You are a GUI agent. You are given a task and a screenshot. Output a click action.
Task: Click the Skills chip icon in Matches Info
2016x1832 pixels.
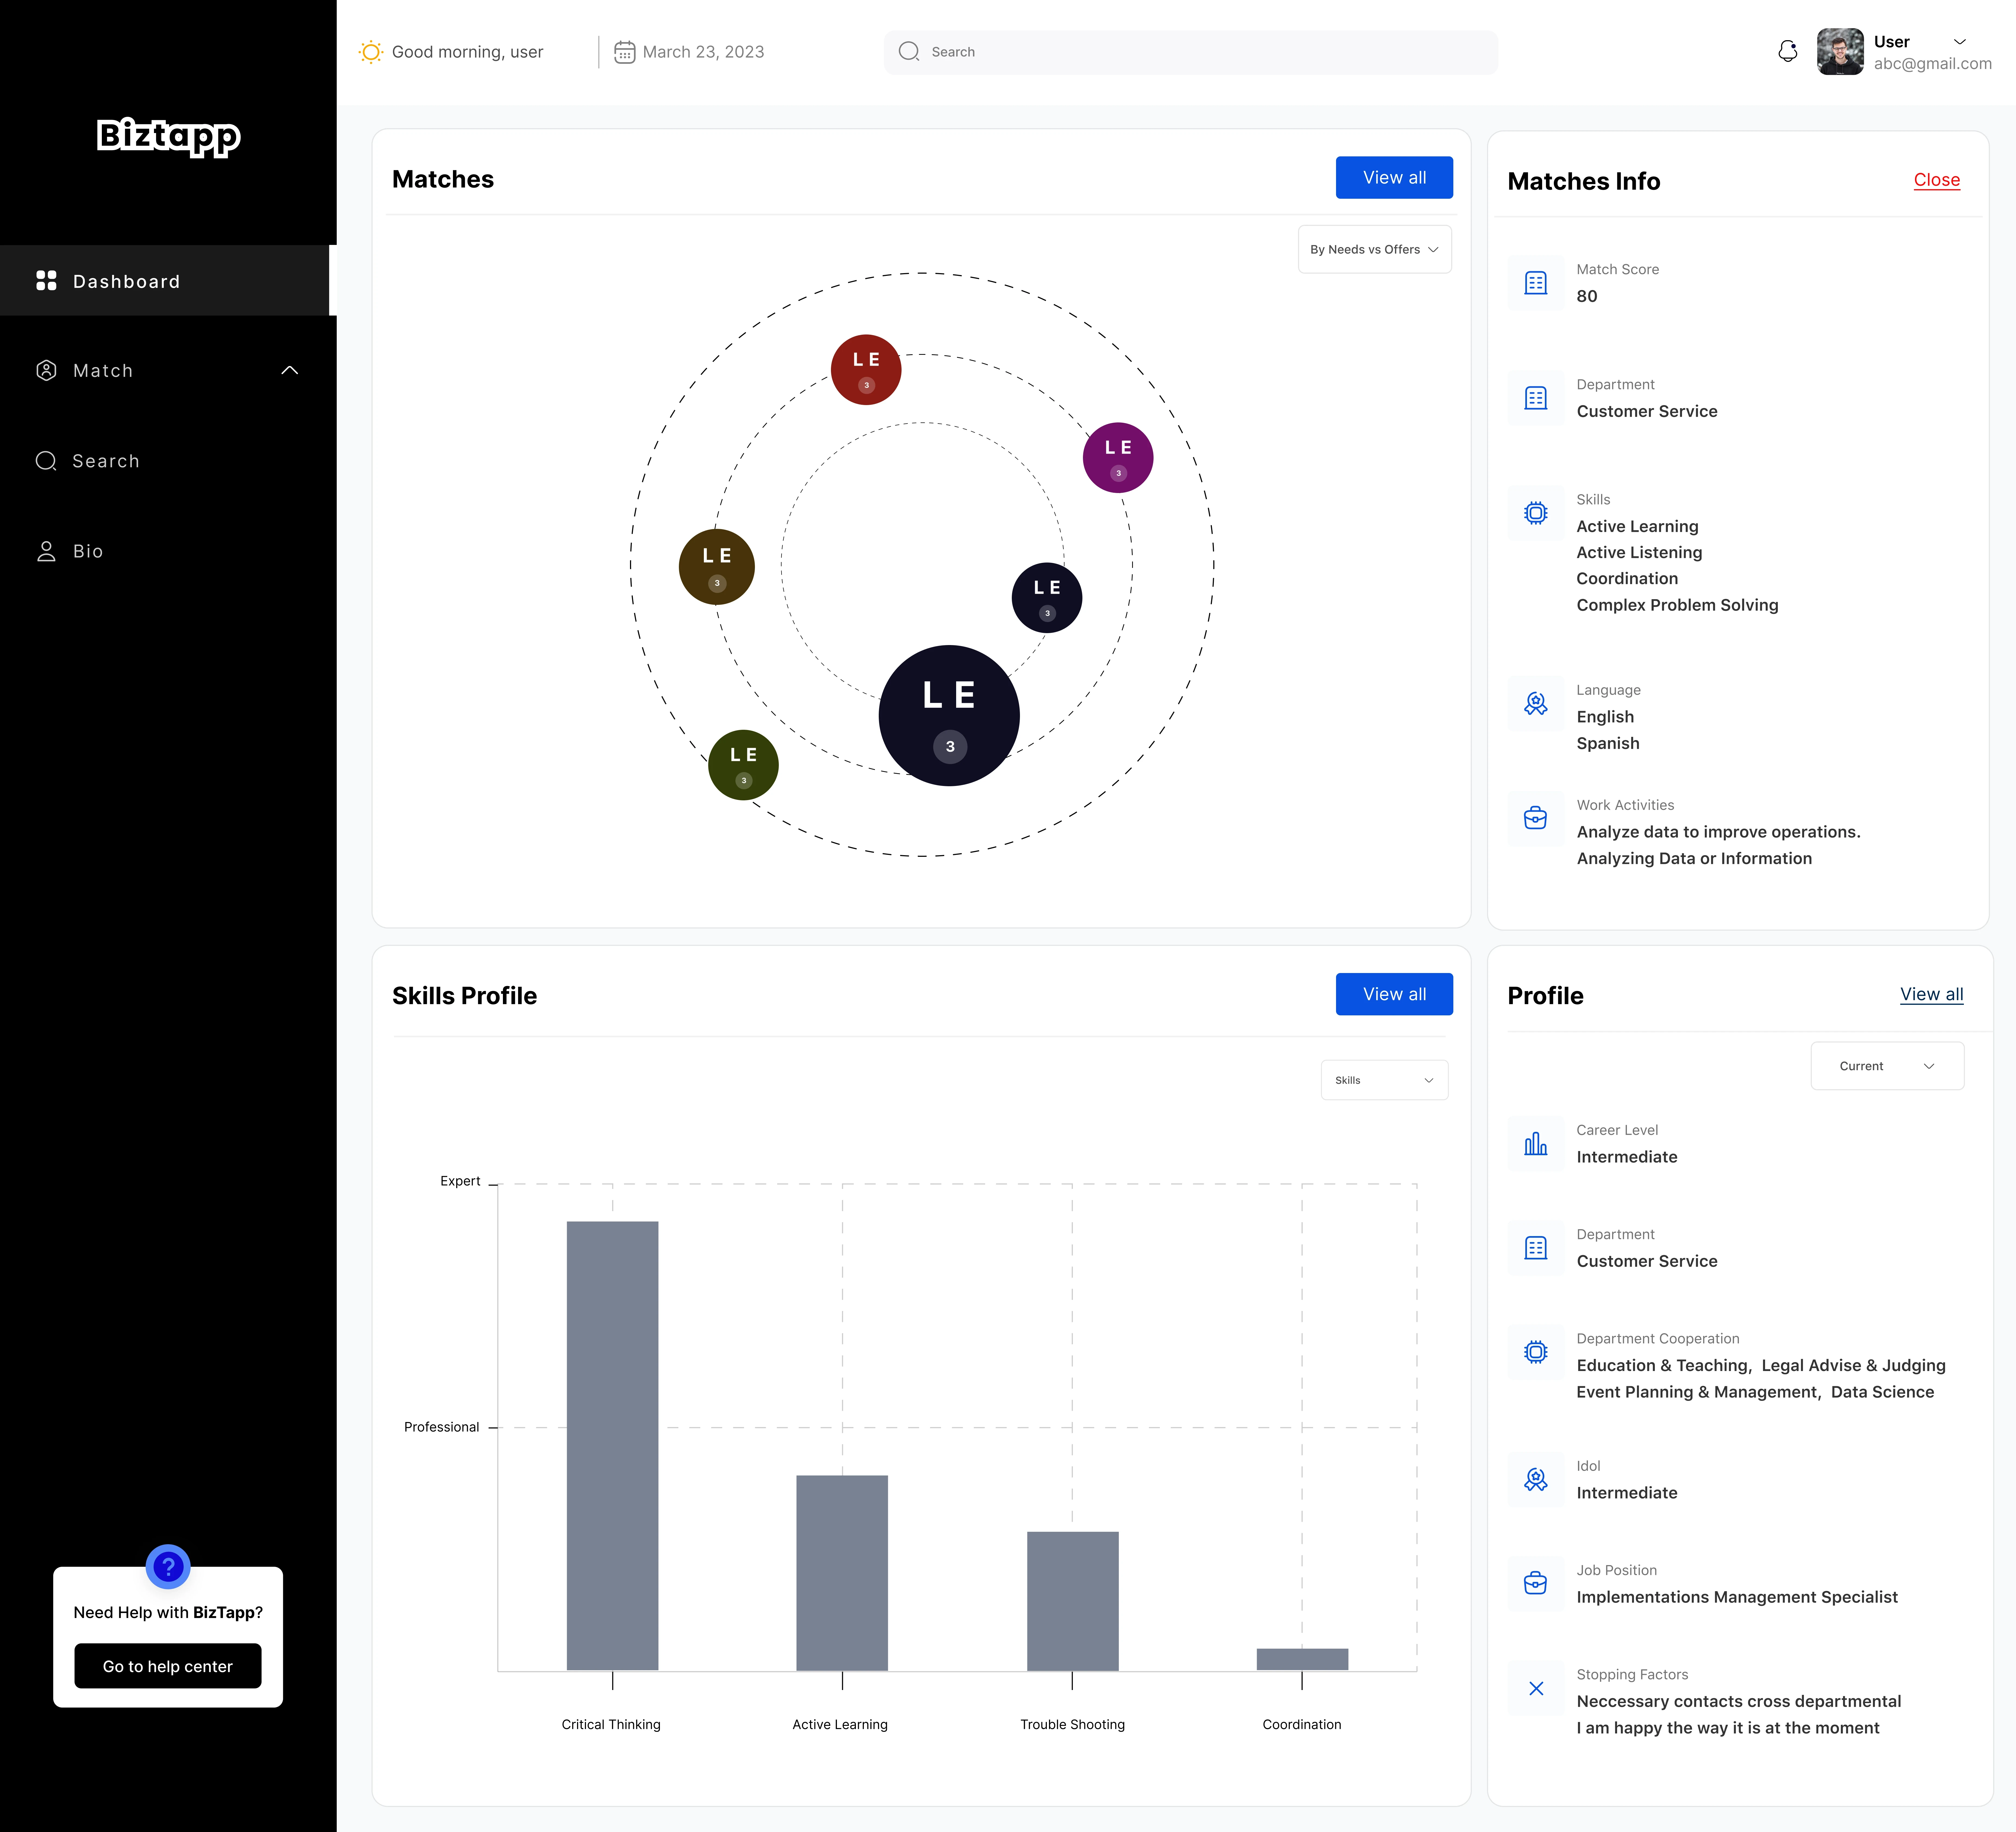tap(1536, 513)
